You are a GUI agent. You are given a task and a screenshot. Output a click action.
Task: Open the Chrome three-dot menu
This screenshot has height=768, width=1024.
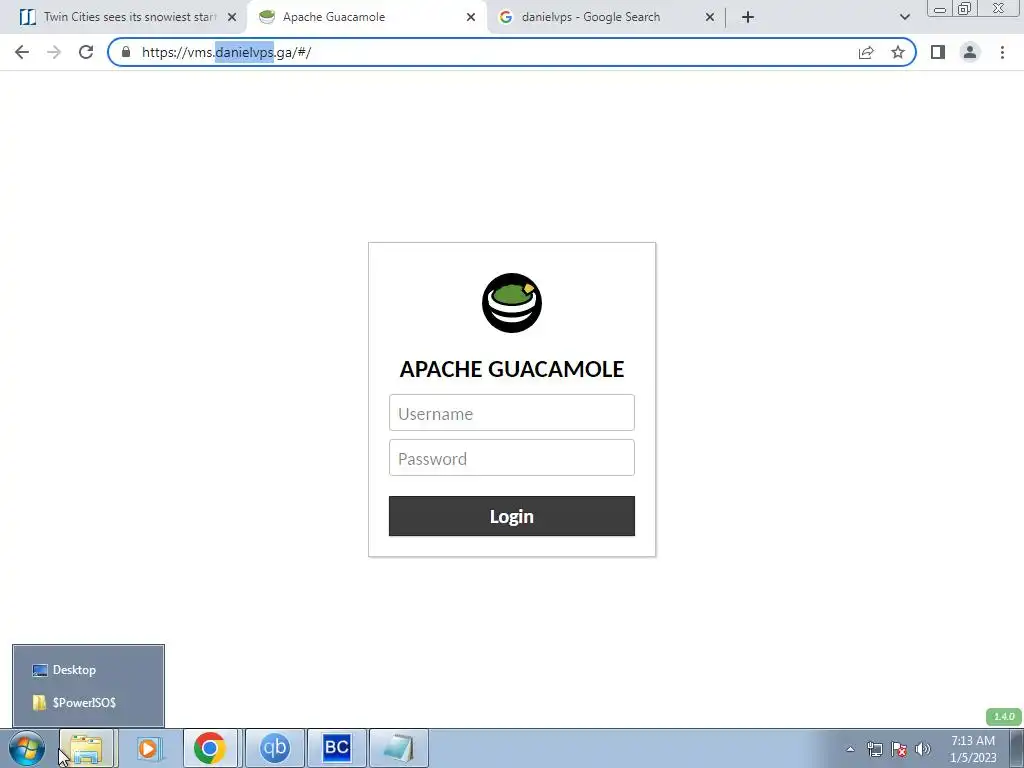point(1002,52)
